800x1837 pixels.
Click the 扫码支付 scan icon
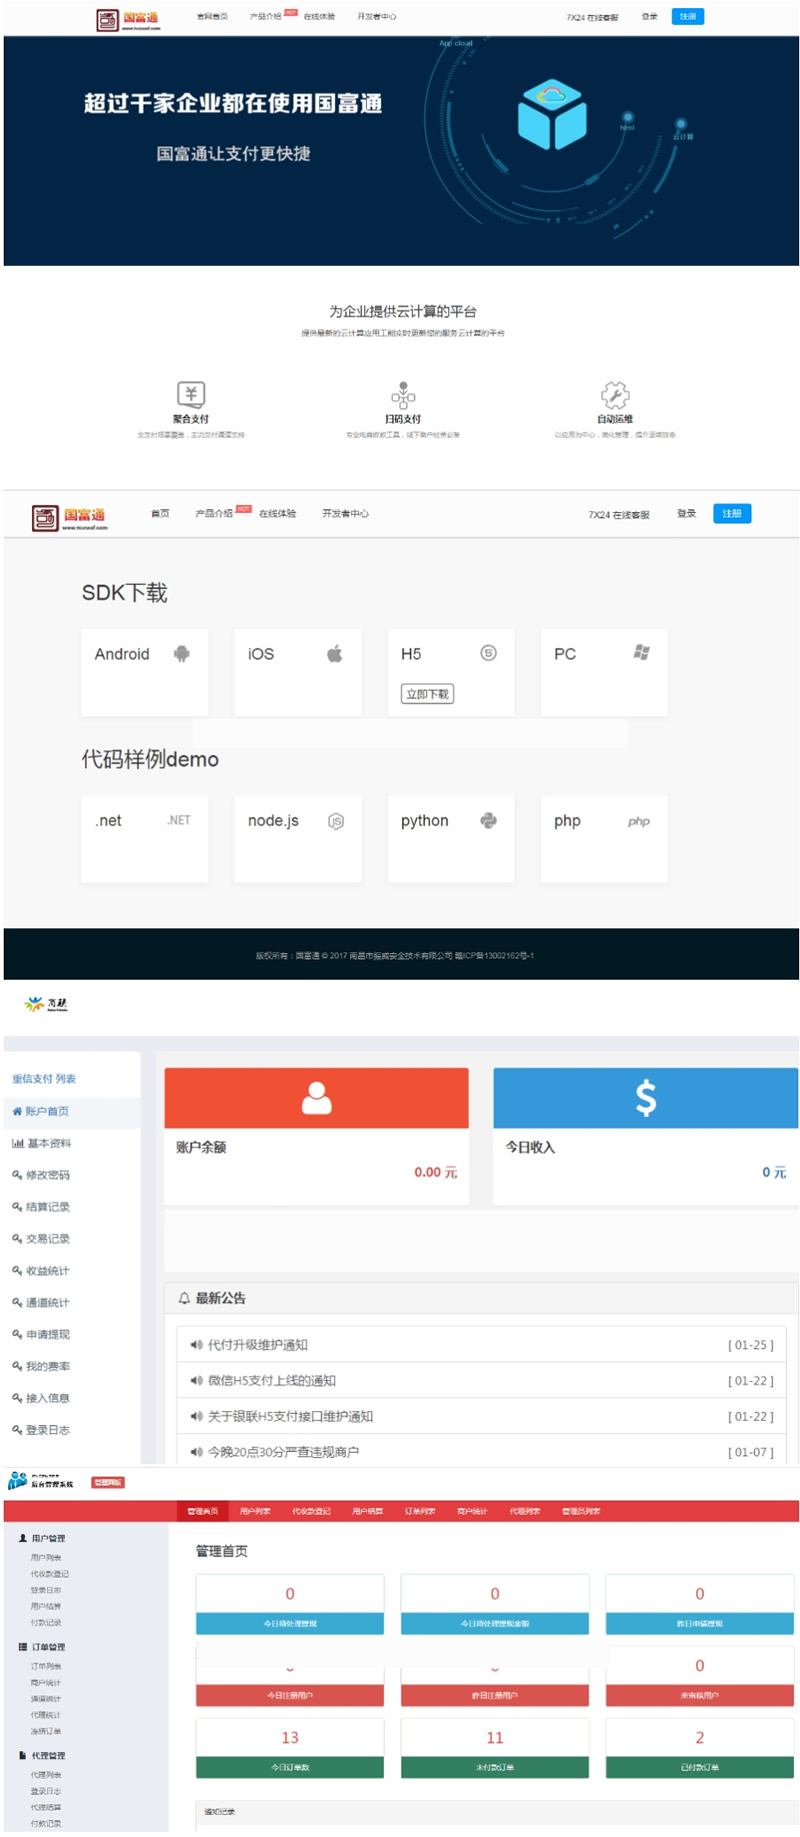click(403, 394)
